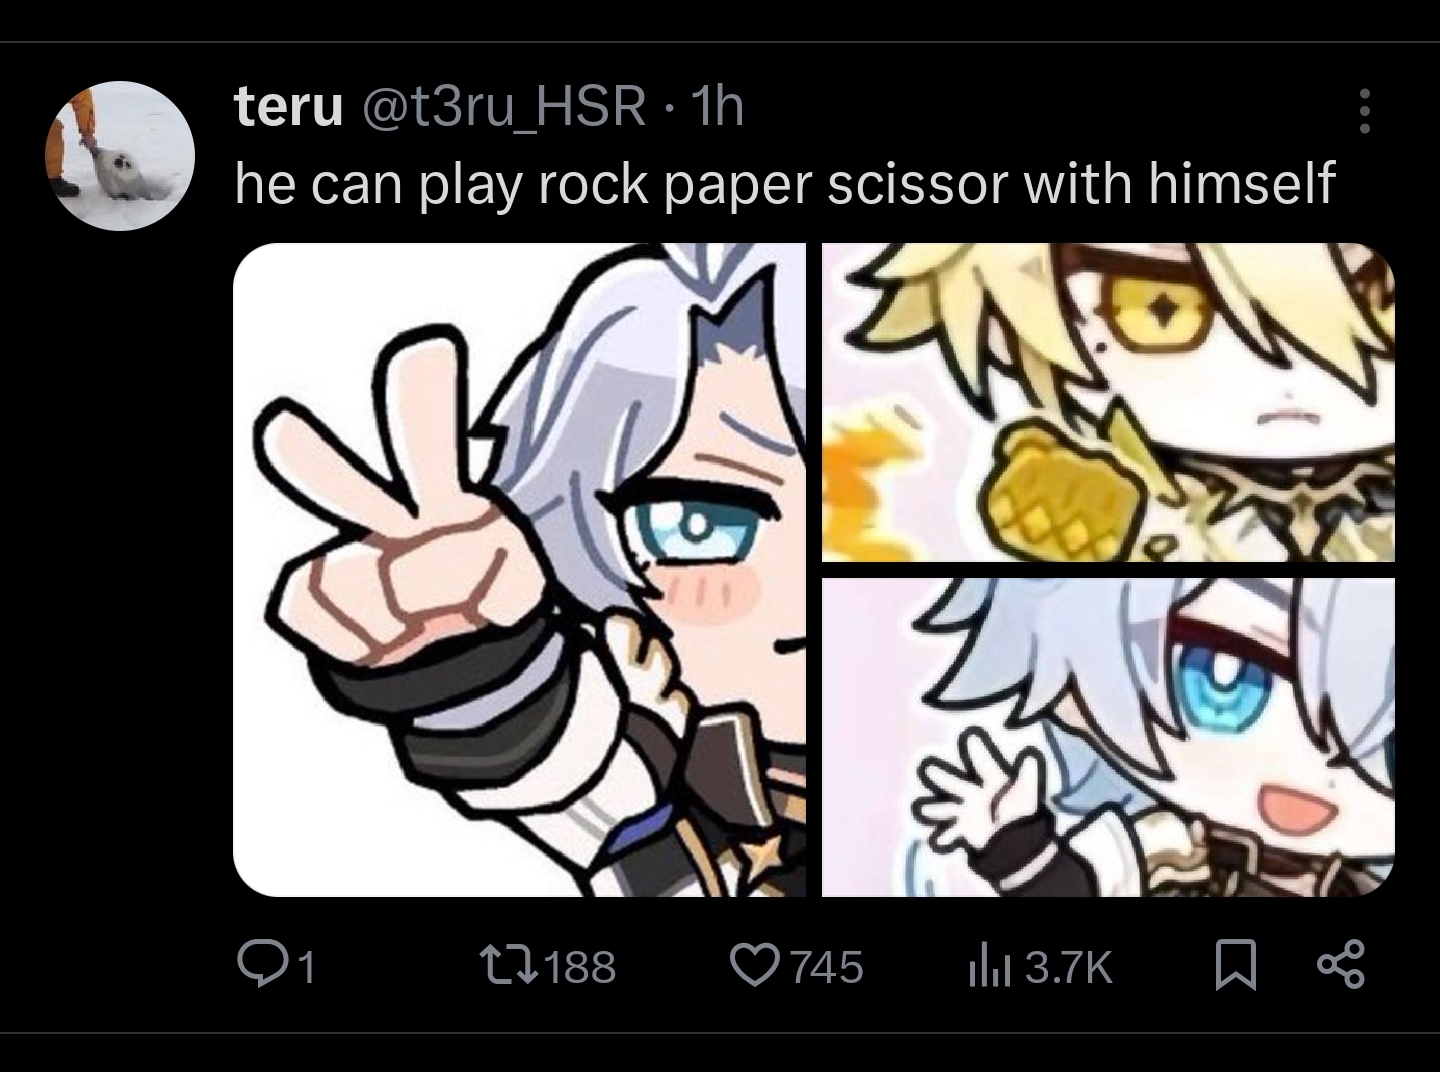Select the reply count number 1

[x=307, y=967]
